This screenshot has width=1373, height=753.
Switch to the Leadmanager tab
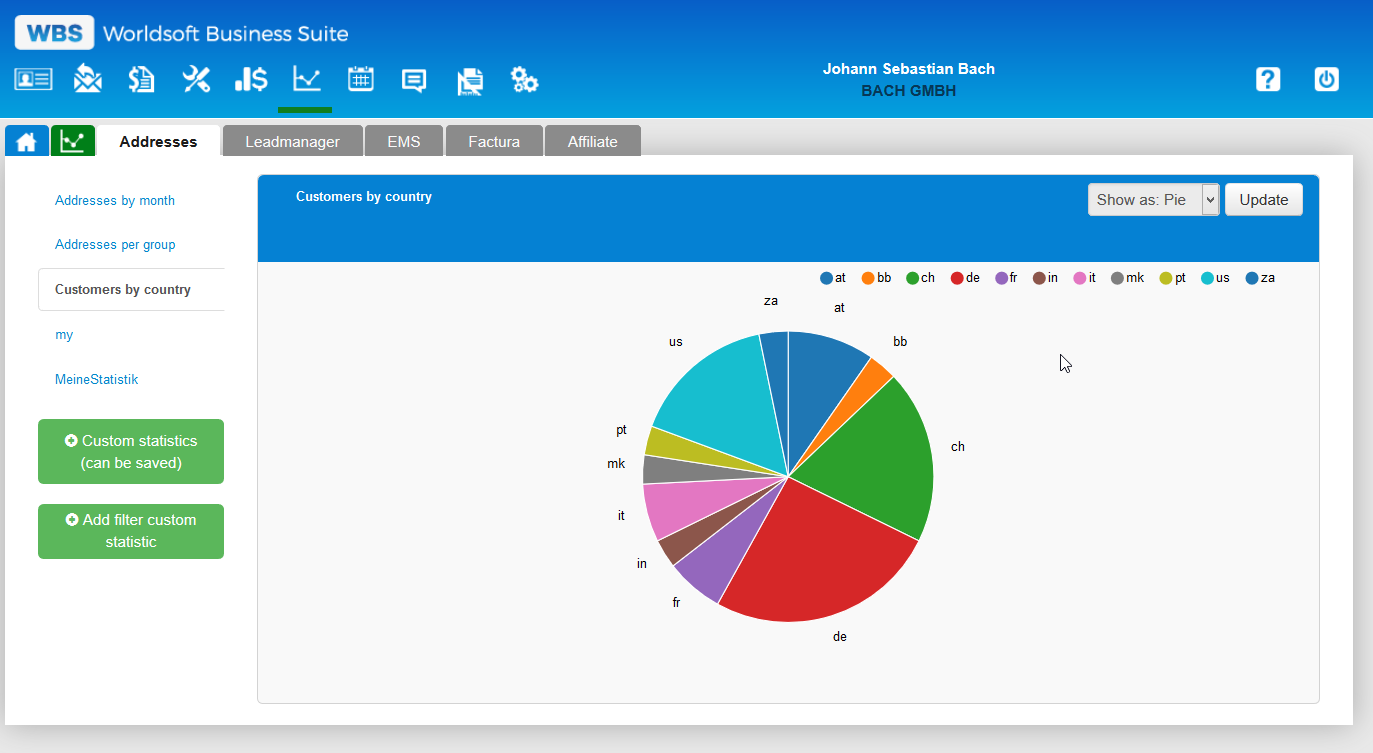coord(292,141)
